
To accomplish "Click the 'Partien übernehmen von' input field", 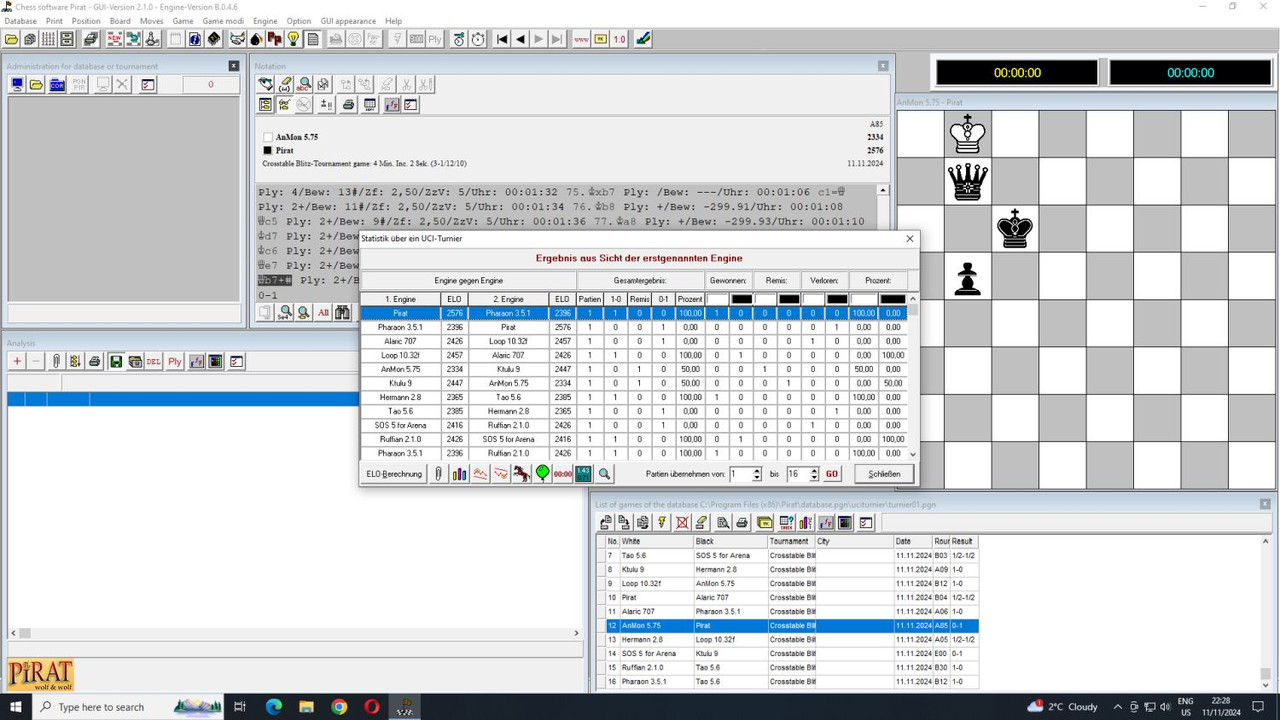I will [x=739, y=474].
